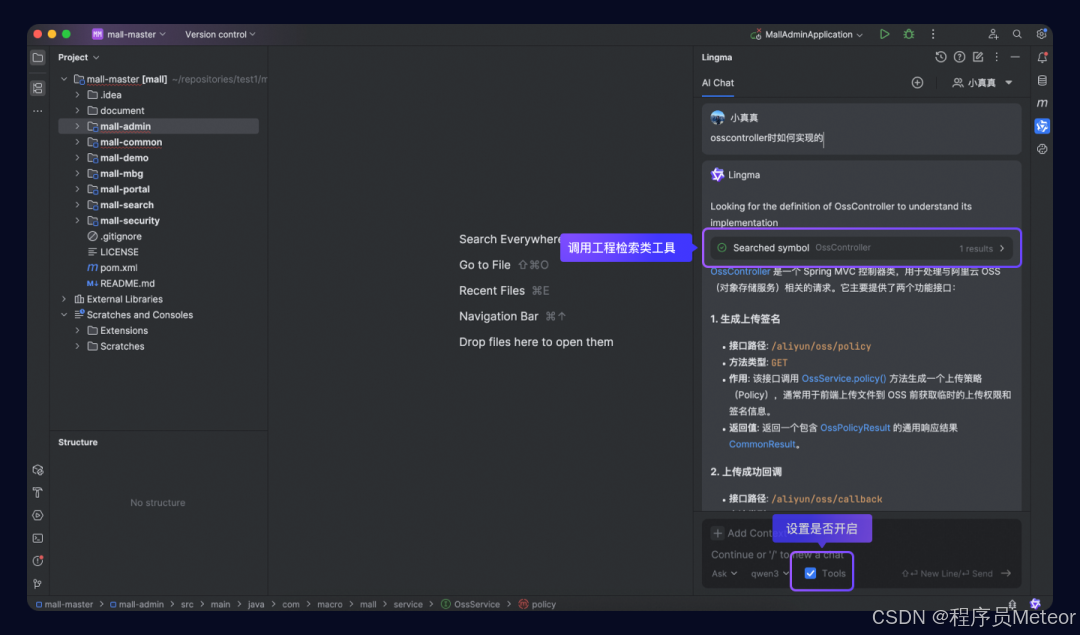
Task: Select the Lingma tool window icon in the right stripe
Action: [1042, 126]
